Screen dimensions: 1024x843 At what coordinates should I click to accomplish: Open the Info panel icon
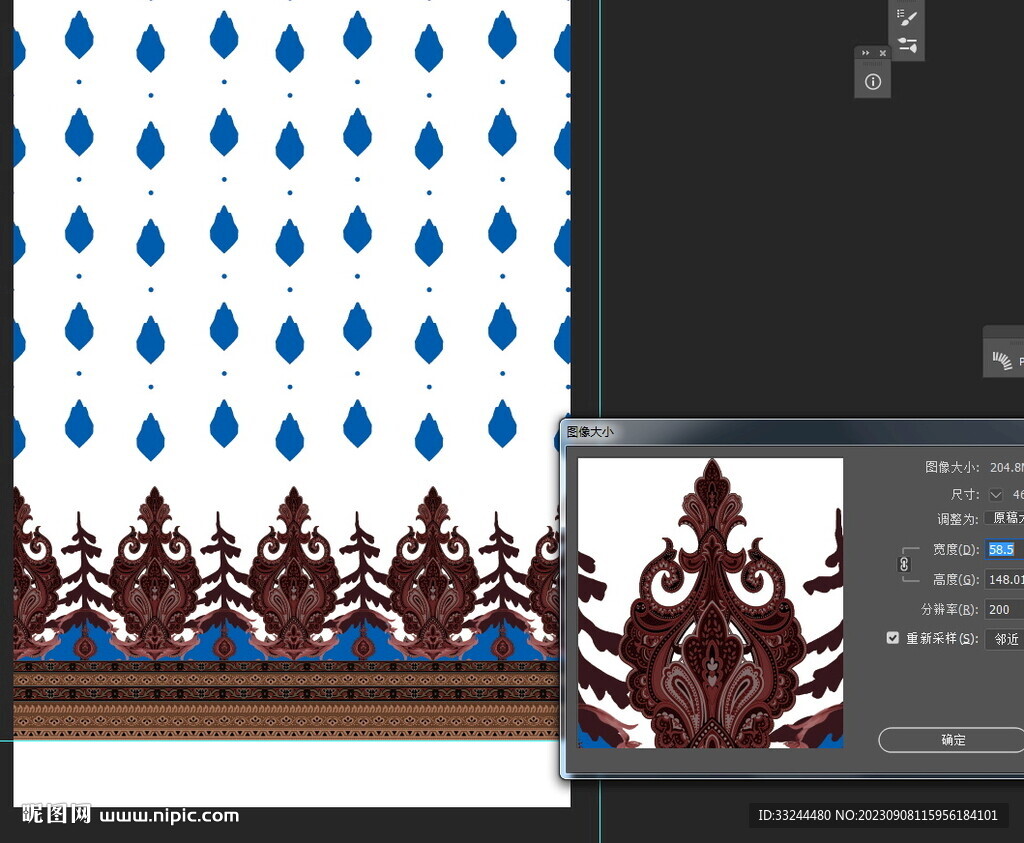[x=872, y=82]
